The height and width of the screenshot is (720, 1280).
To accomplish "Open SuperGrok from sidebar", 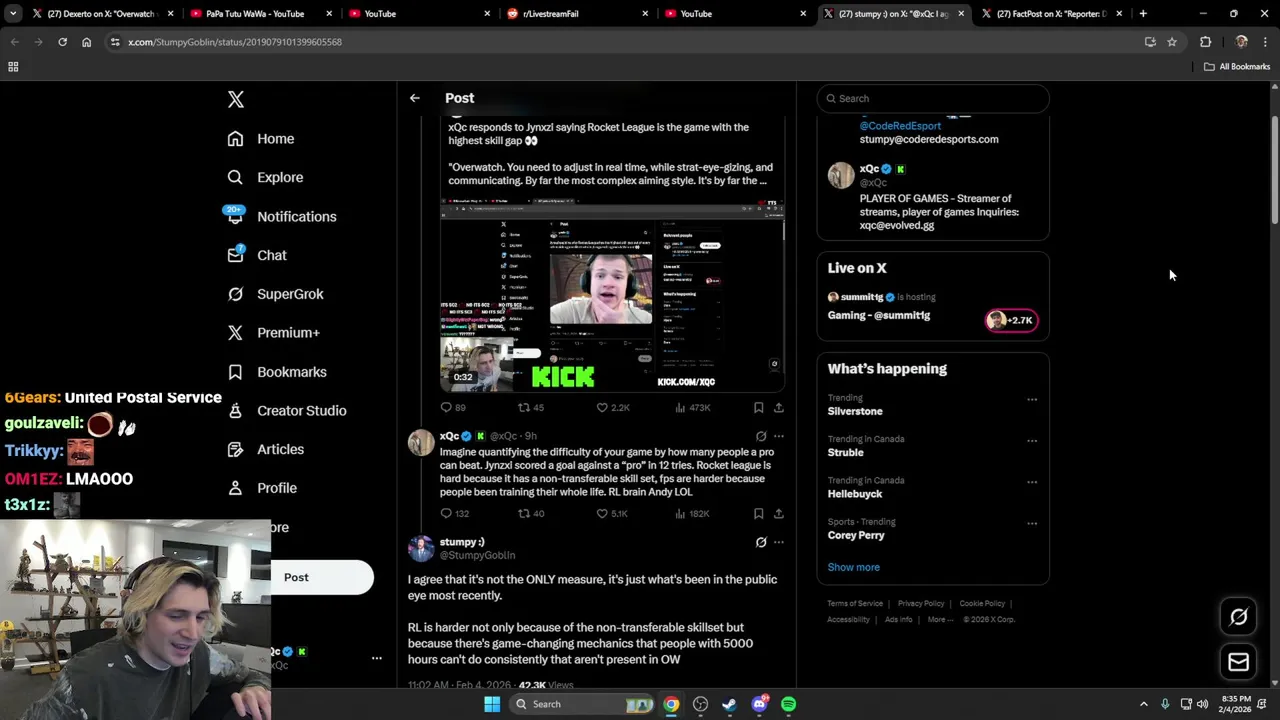I will 275,294.
